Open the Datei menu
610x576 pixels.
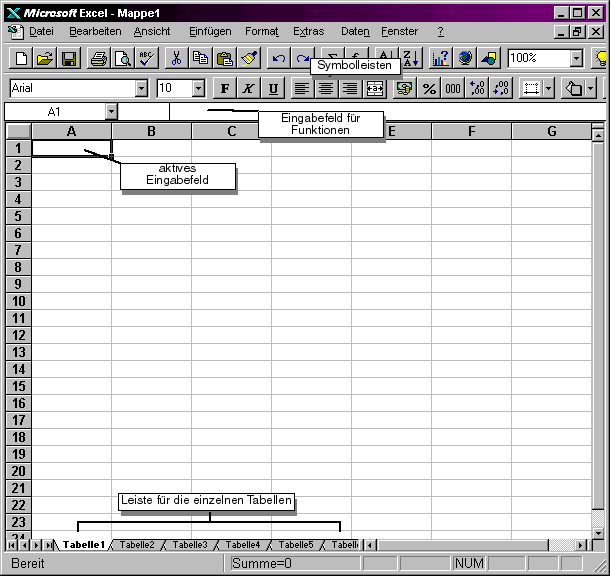point(41,32)
